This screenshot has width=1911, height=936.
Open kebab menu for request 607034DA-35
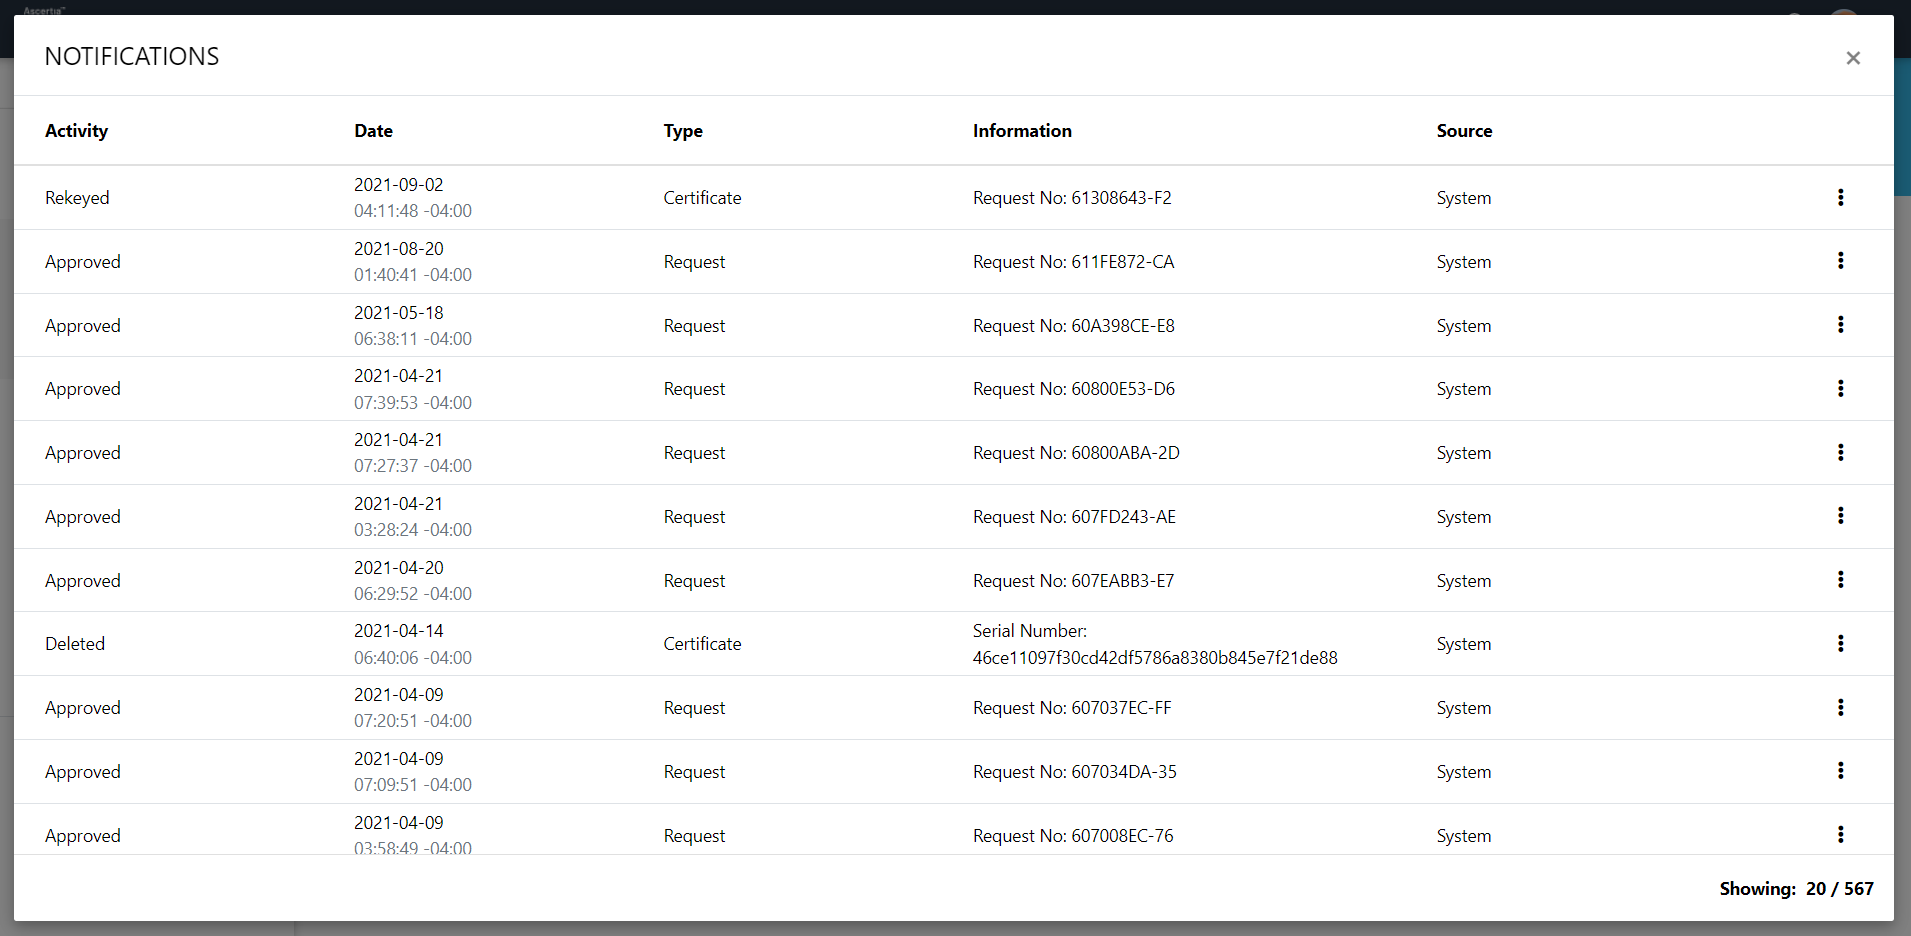pos(1840,771)
